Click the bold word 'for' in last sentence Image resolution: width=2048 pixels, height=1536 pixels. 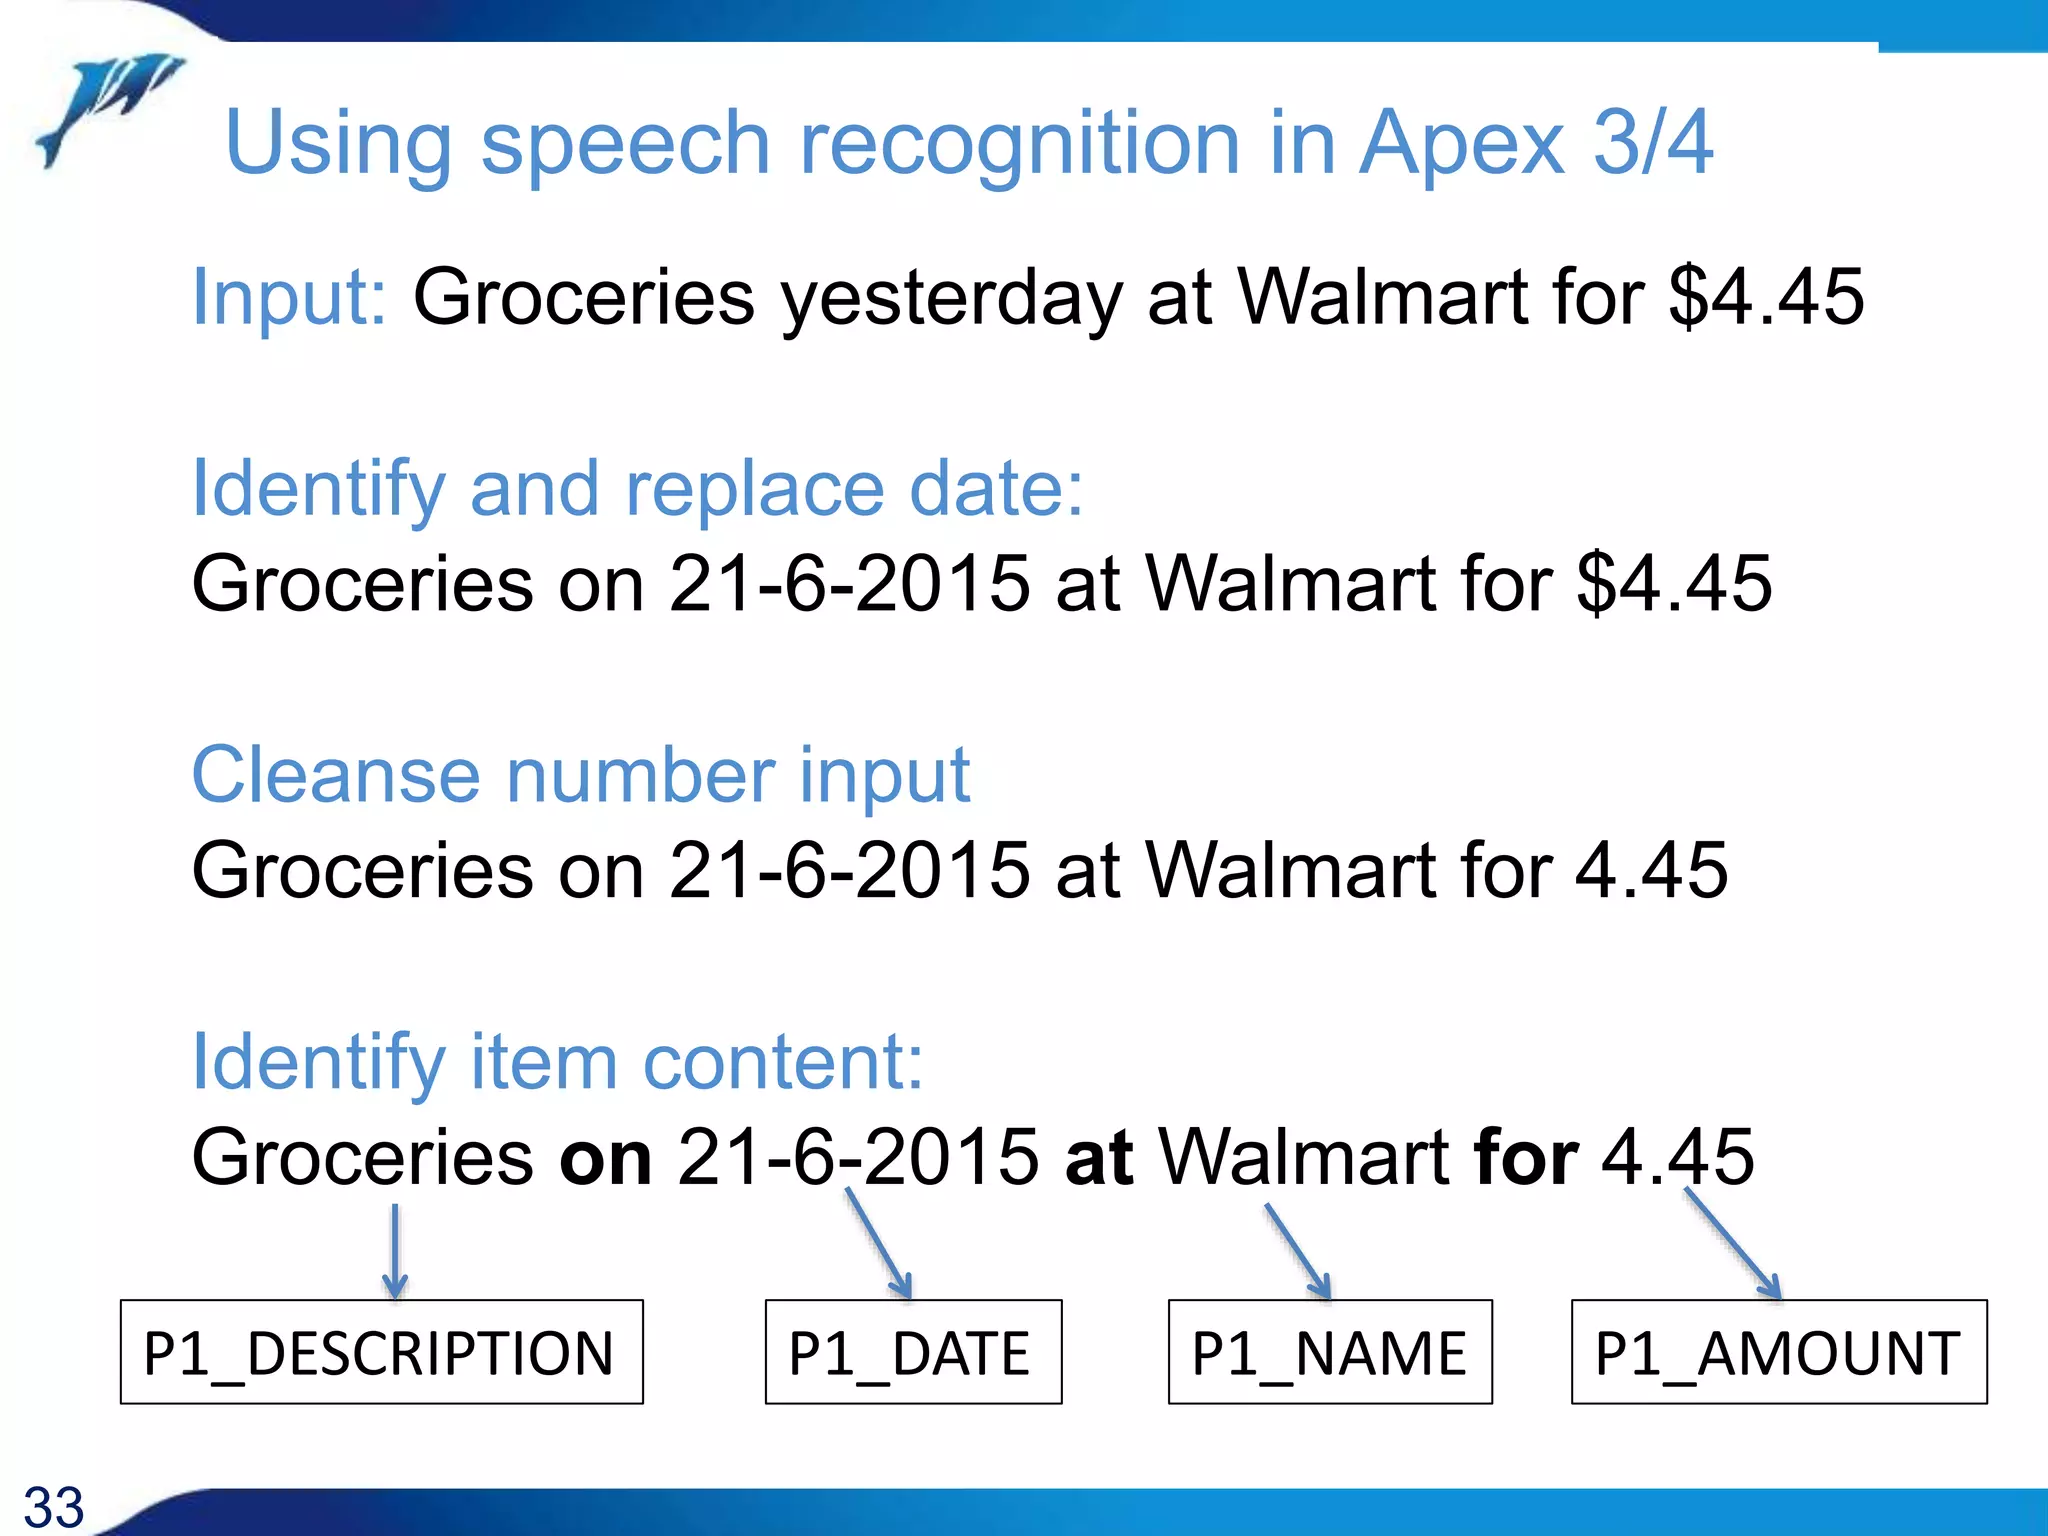click(x=1526, y=1158)
